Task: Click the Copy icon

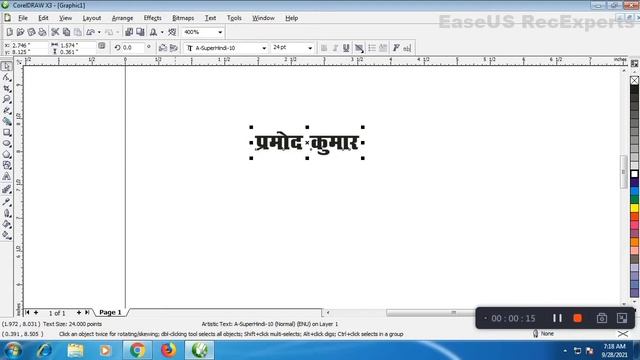Action: 66,32
